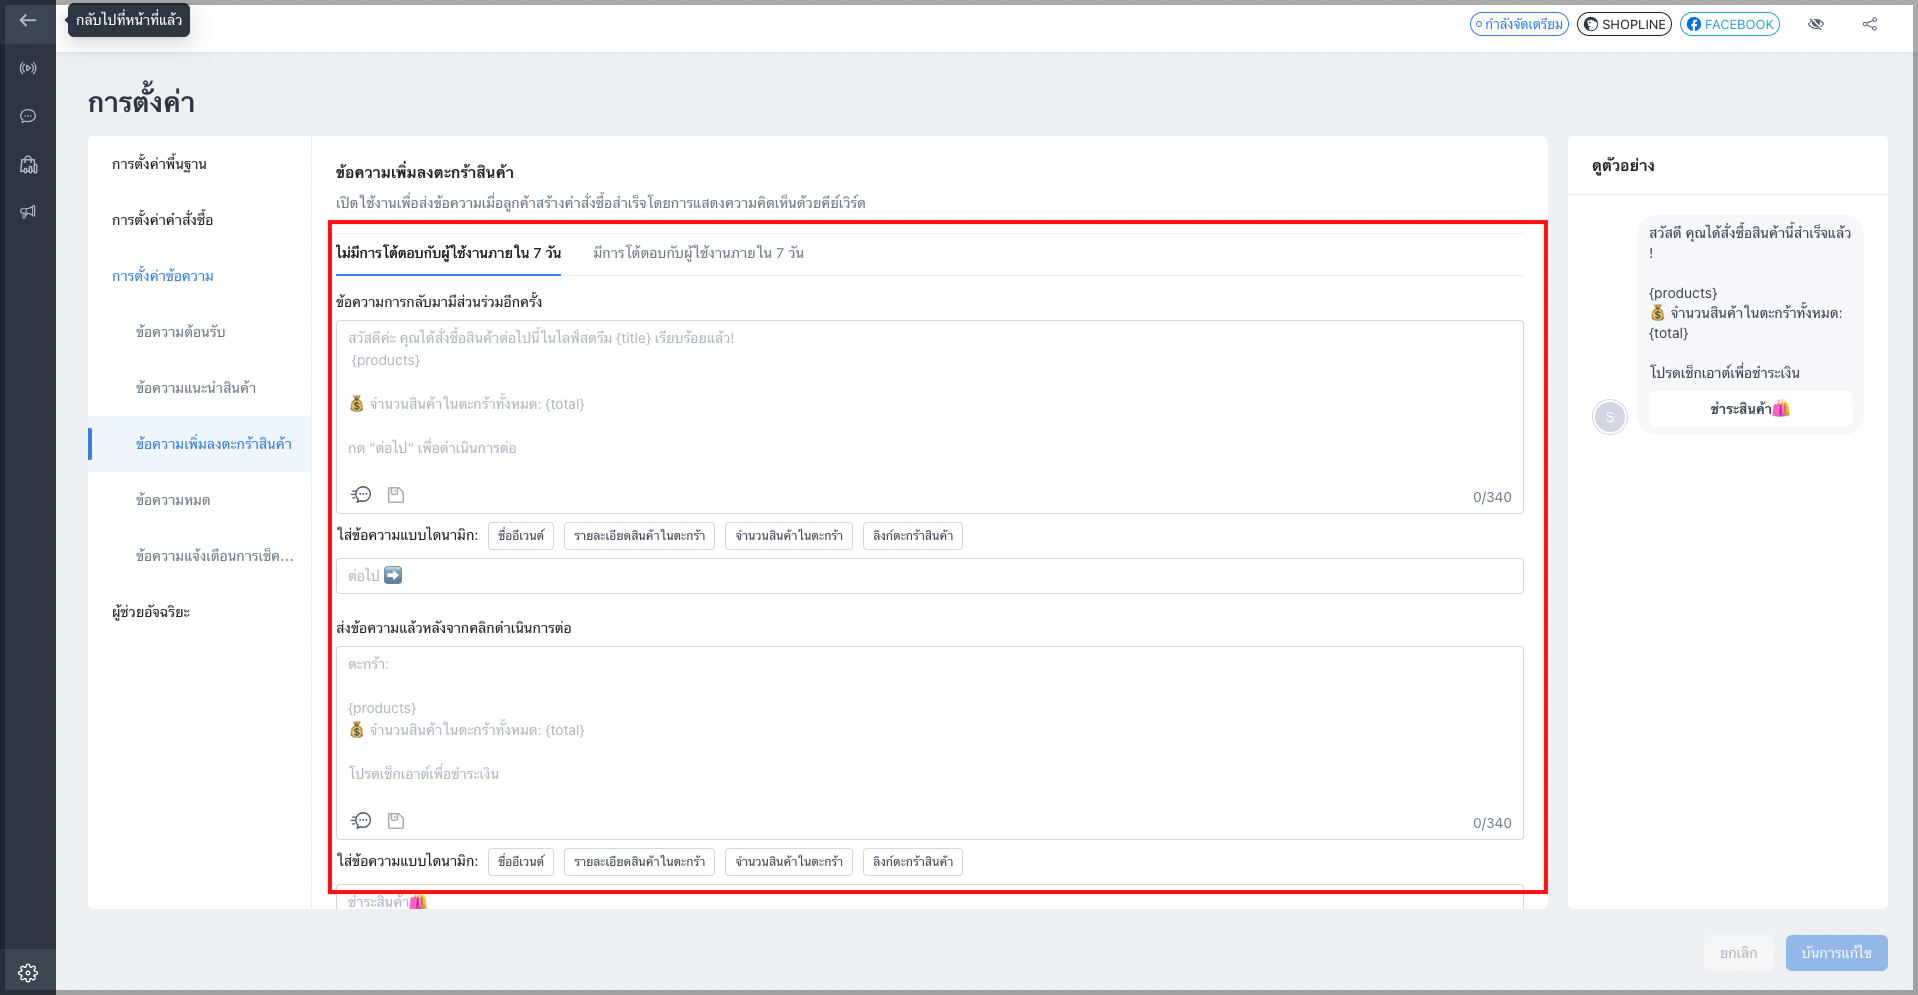This screenshot has height=995, width=1918.
Task: Click the quick reply icon in first message box
Action: click(x=361, y=495)
